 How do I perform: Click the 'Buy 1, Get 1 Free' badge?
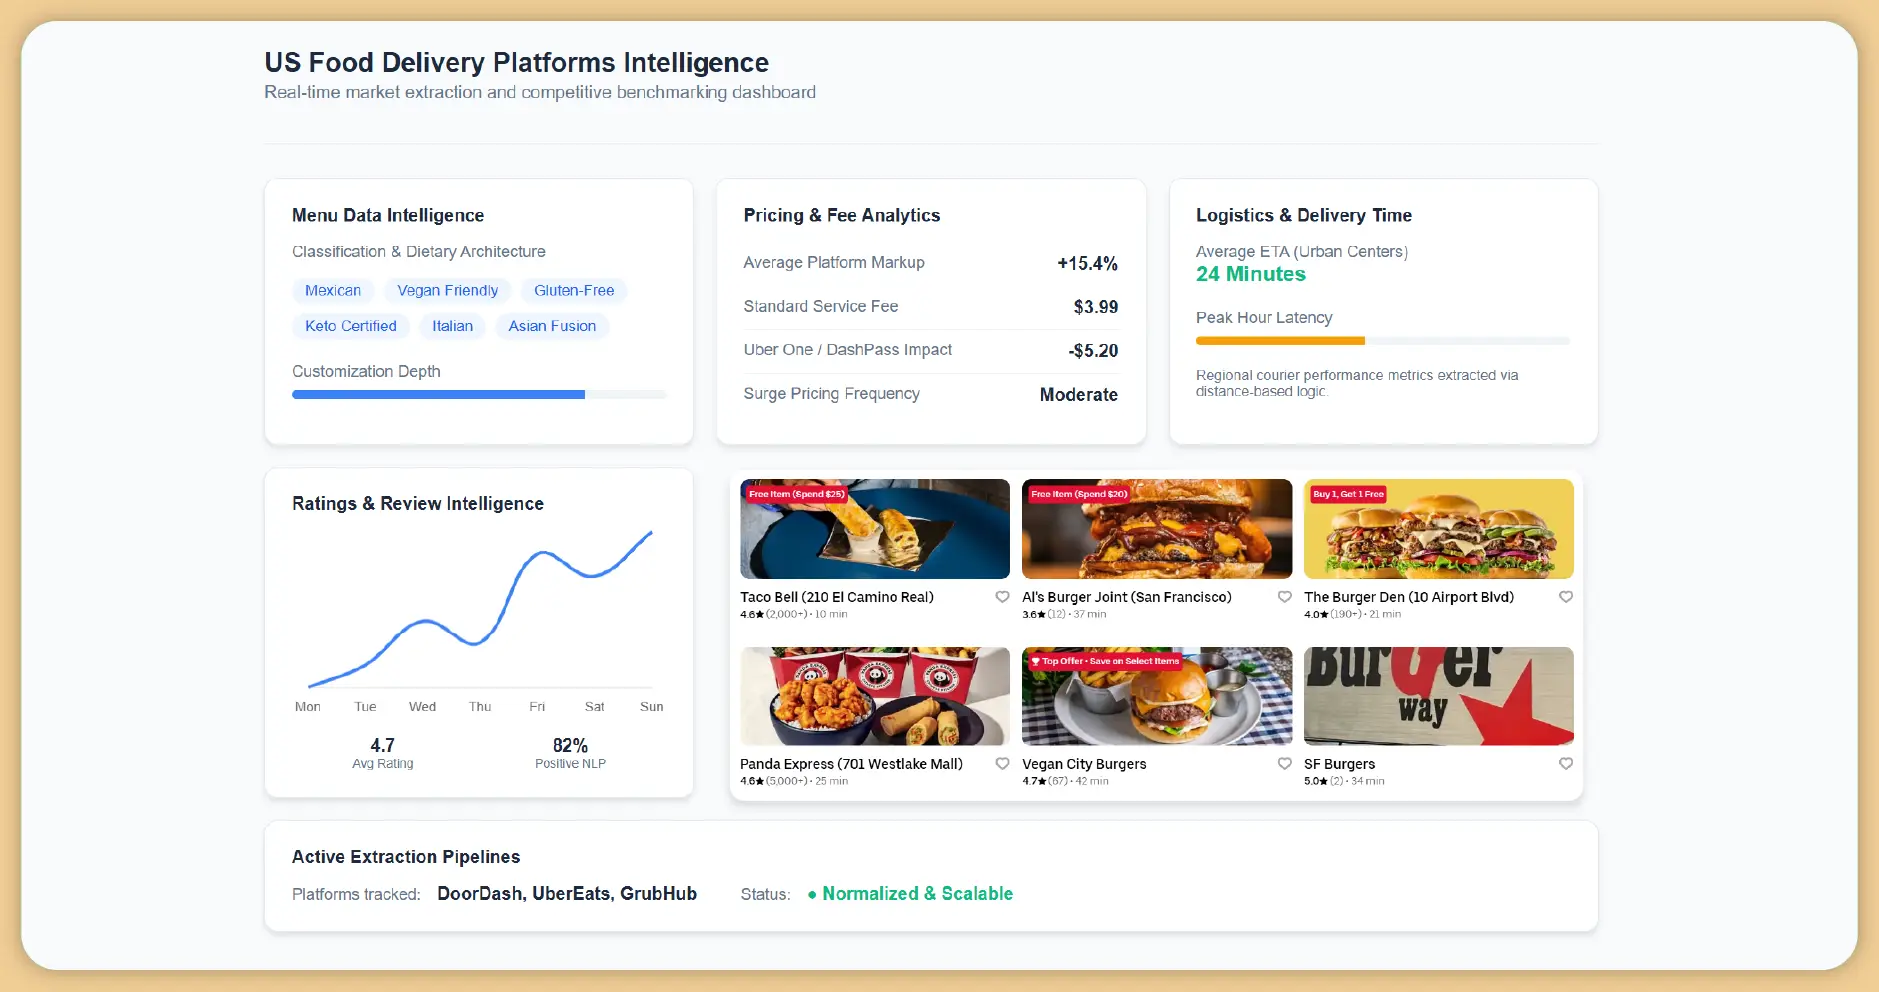[1348, 494]
